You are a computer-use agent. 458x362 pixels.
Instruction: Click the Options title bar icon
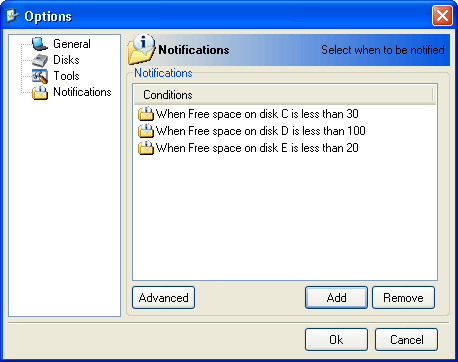tap(13, 16)
